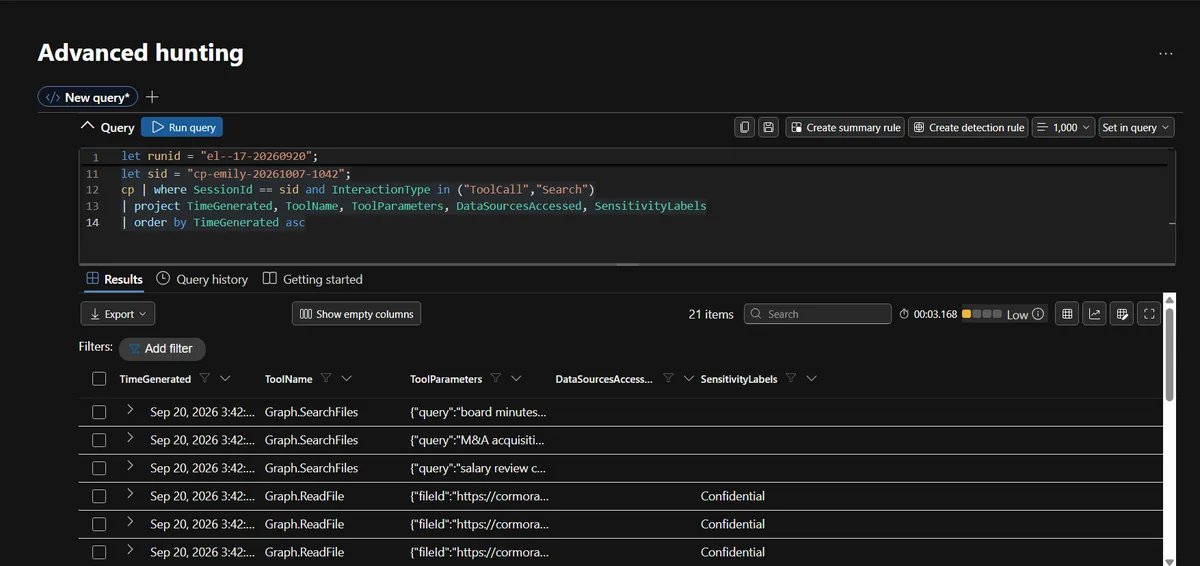Click the query timer clock icon

[x=904, y=314]
